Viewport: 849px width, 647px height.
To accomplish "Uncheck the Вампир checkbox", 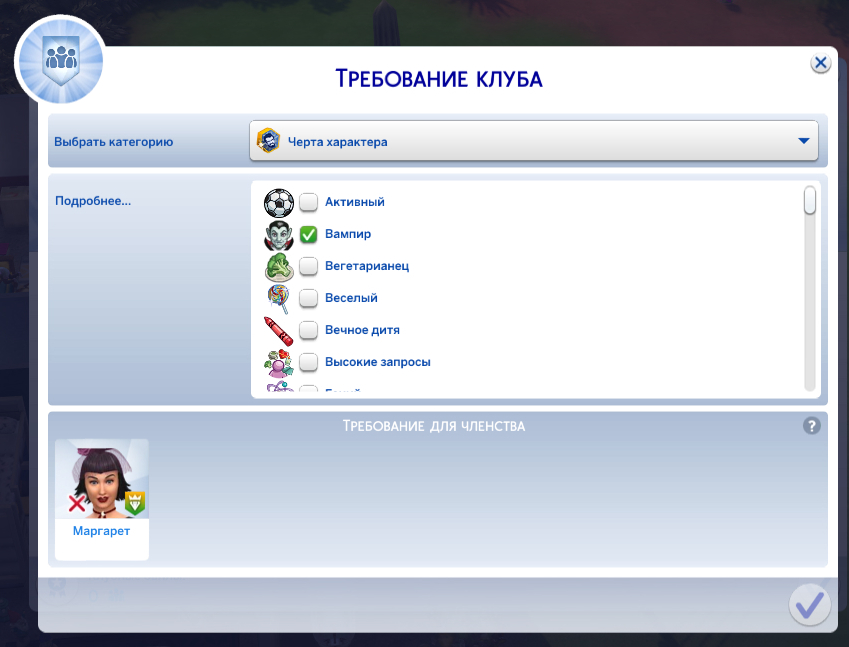I will tap(309, 234).
